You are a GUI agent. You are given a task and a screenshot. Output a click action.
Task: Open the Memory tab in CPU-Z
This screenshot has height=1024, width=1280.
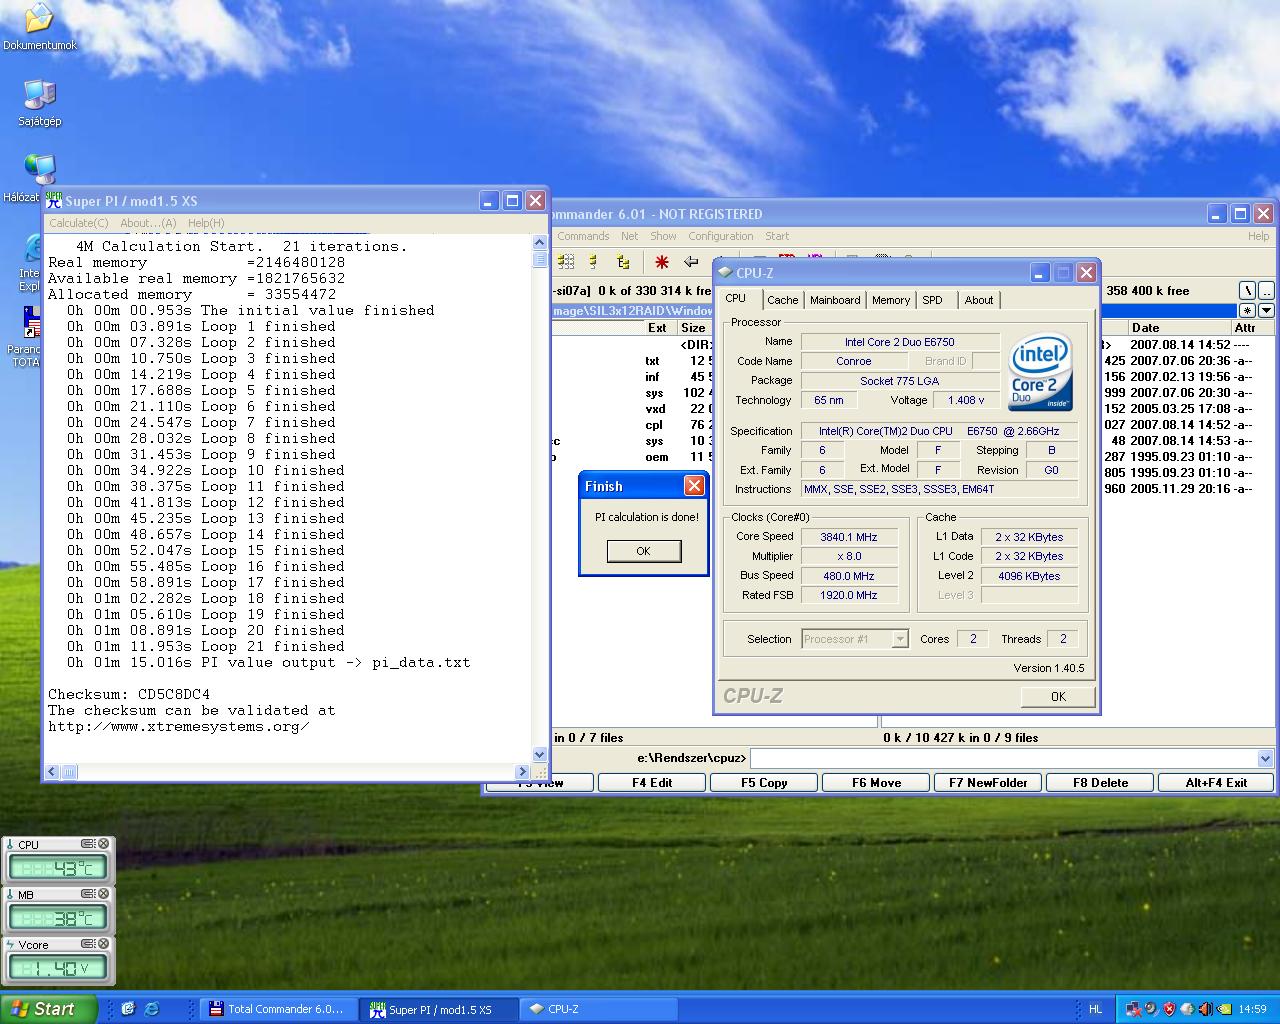click(891, 300)
